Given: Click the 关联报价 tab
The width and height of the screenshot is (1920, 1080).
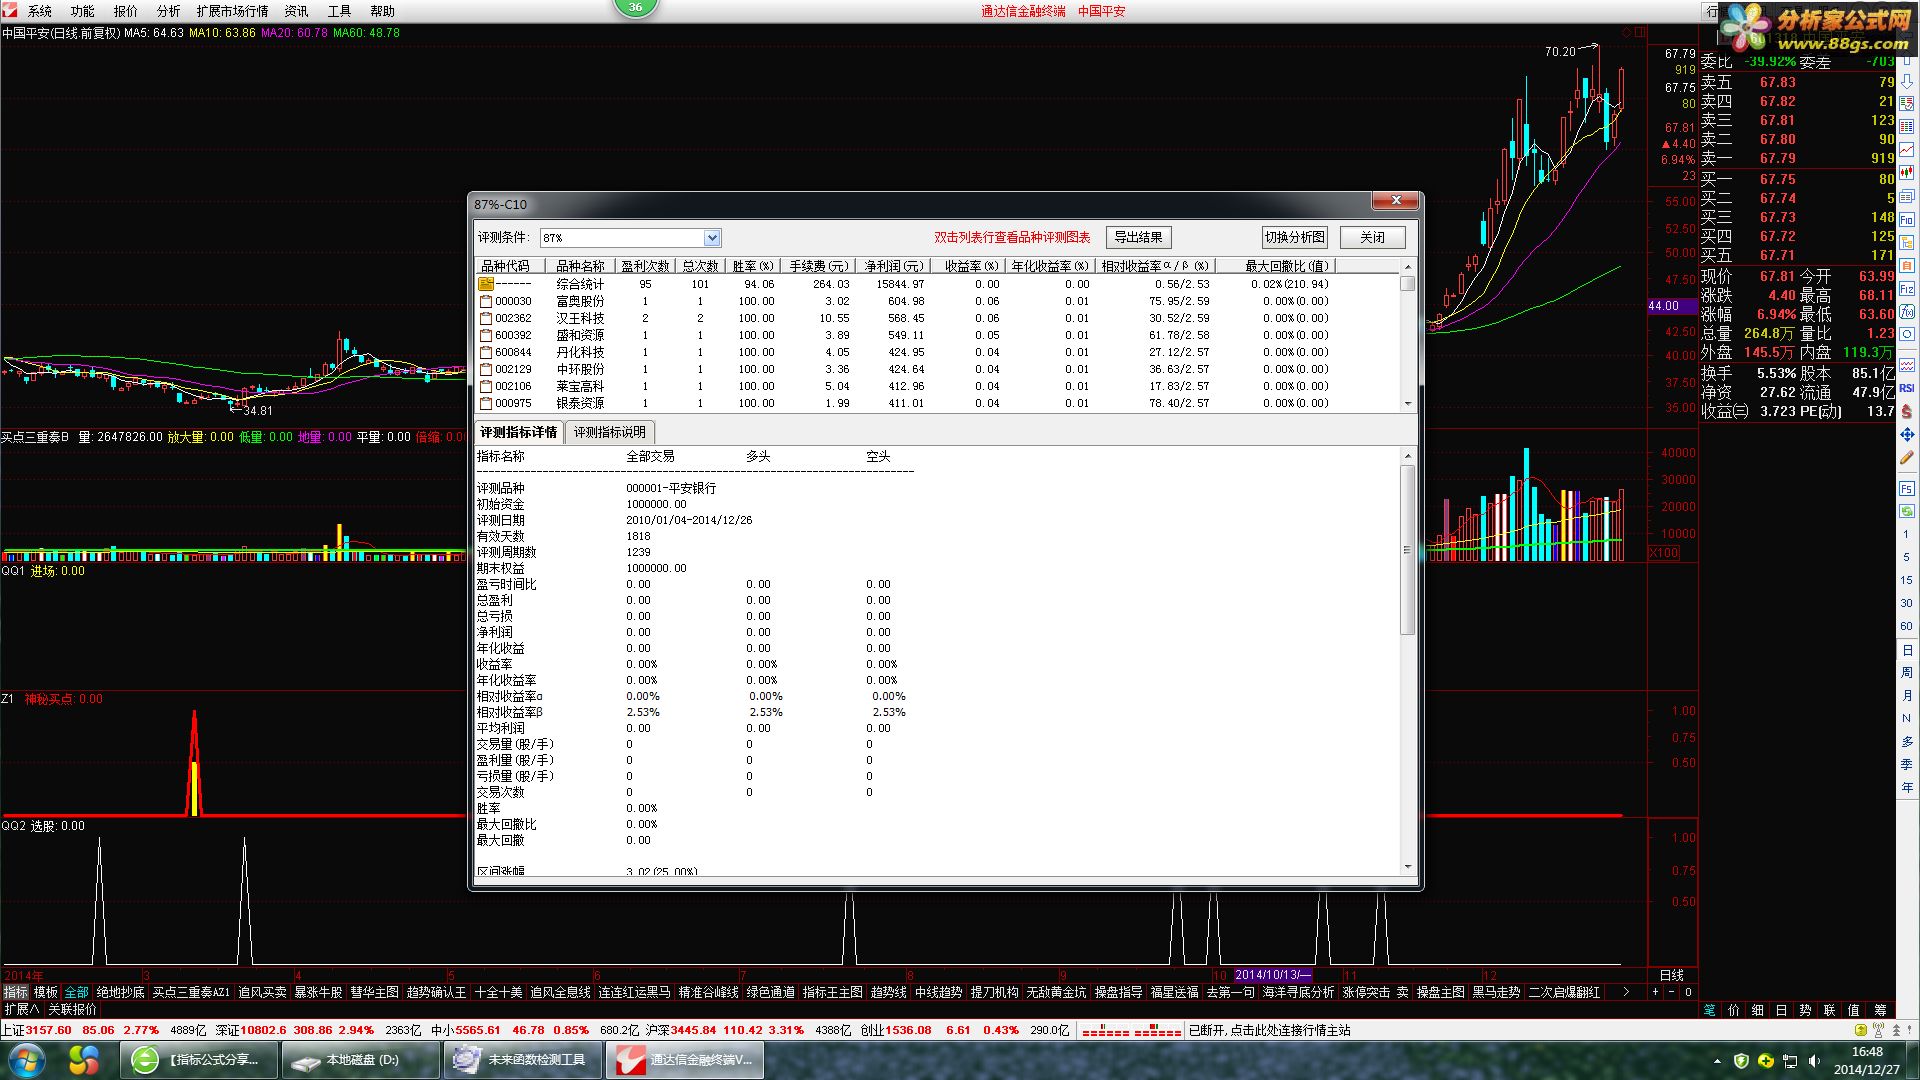Looking at the screenshot, I should click(x=72, y=1010).
